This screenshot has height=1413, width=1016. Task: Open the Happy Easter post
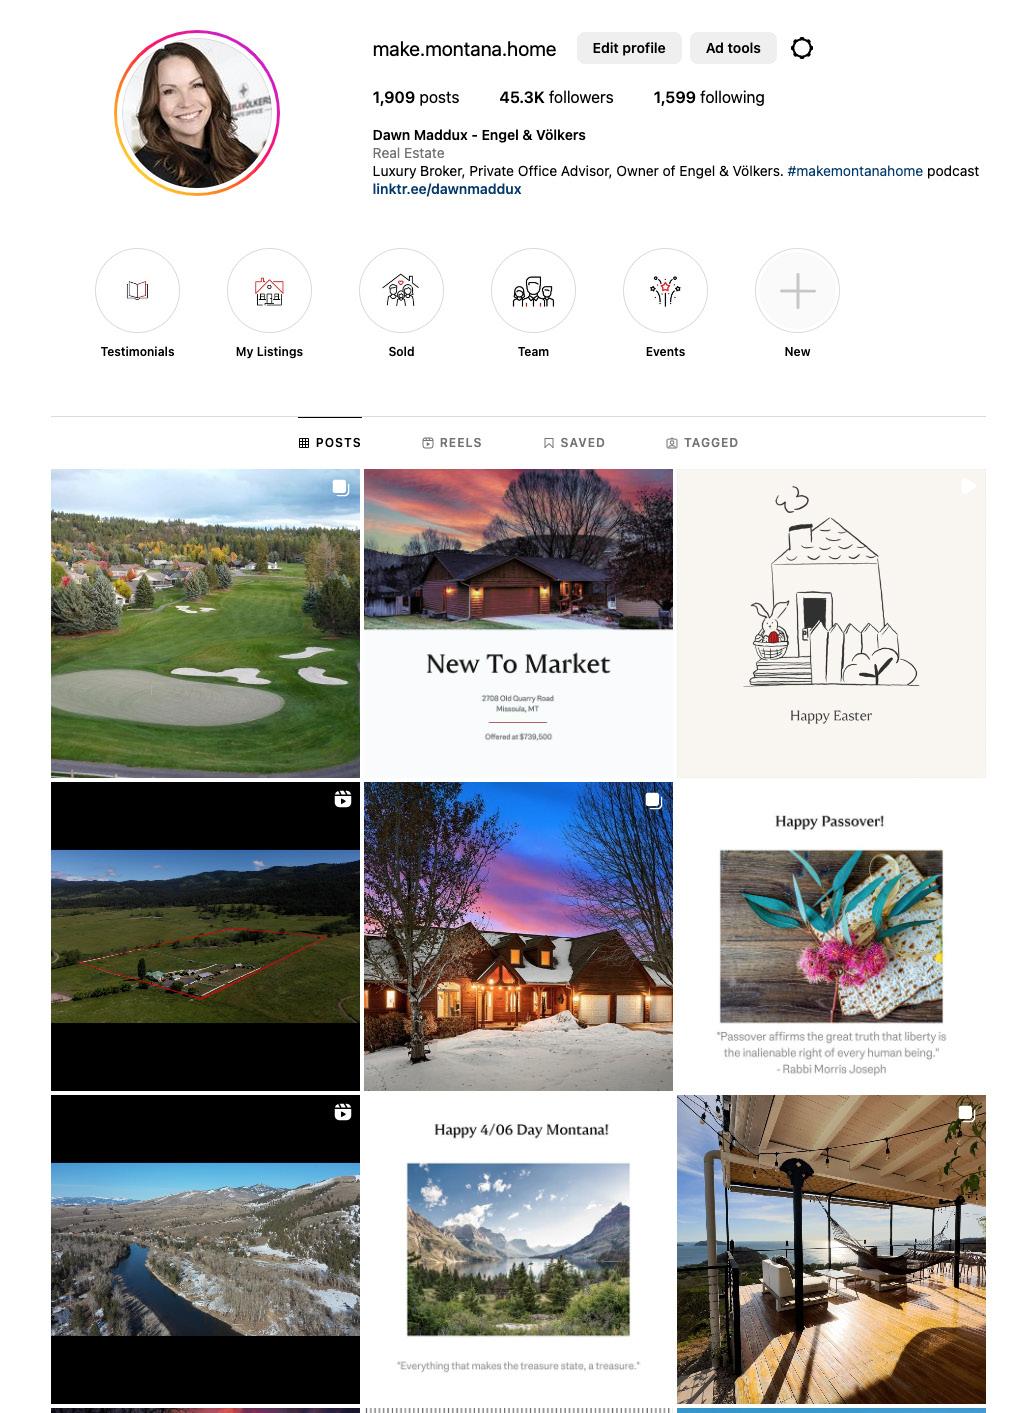pyautogui.click(x=831, y=623)
